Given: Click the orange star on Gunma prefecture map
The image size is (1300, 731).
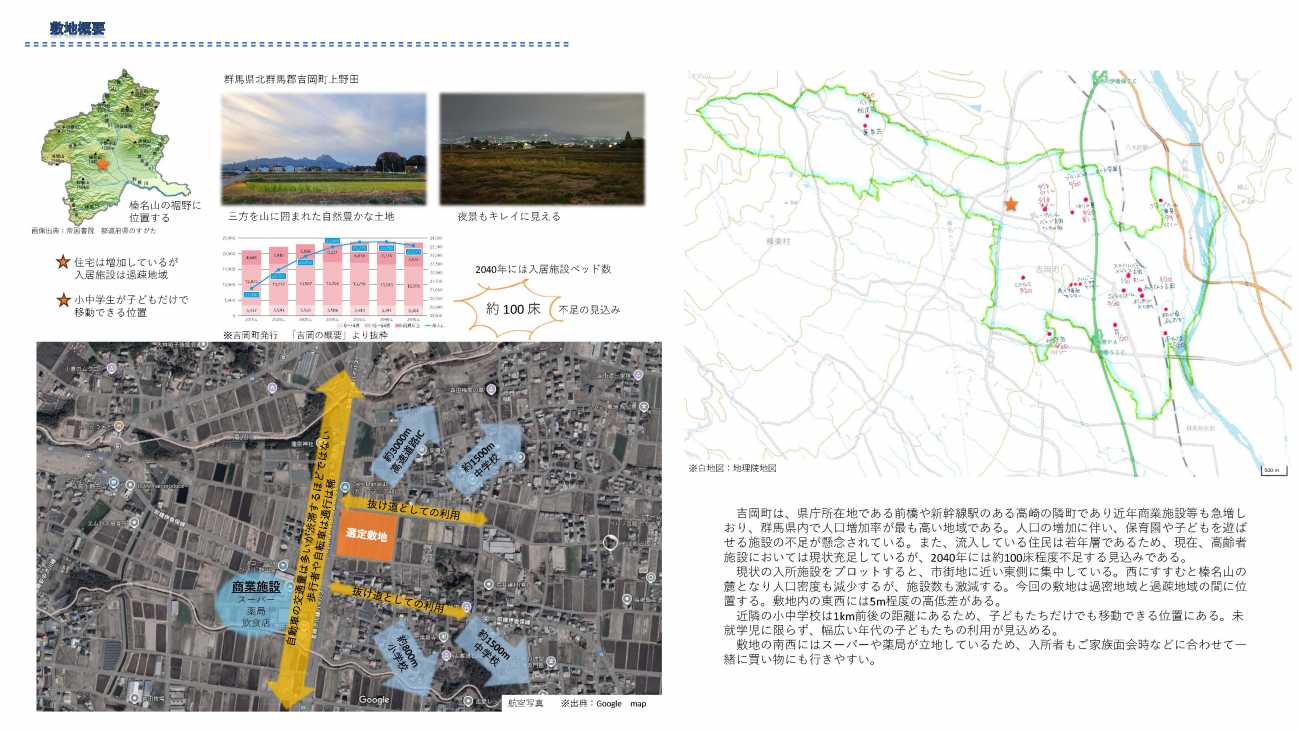Looking at the screenshot, I should pyautogui.click(x=101, y=163).
